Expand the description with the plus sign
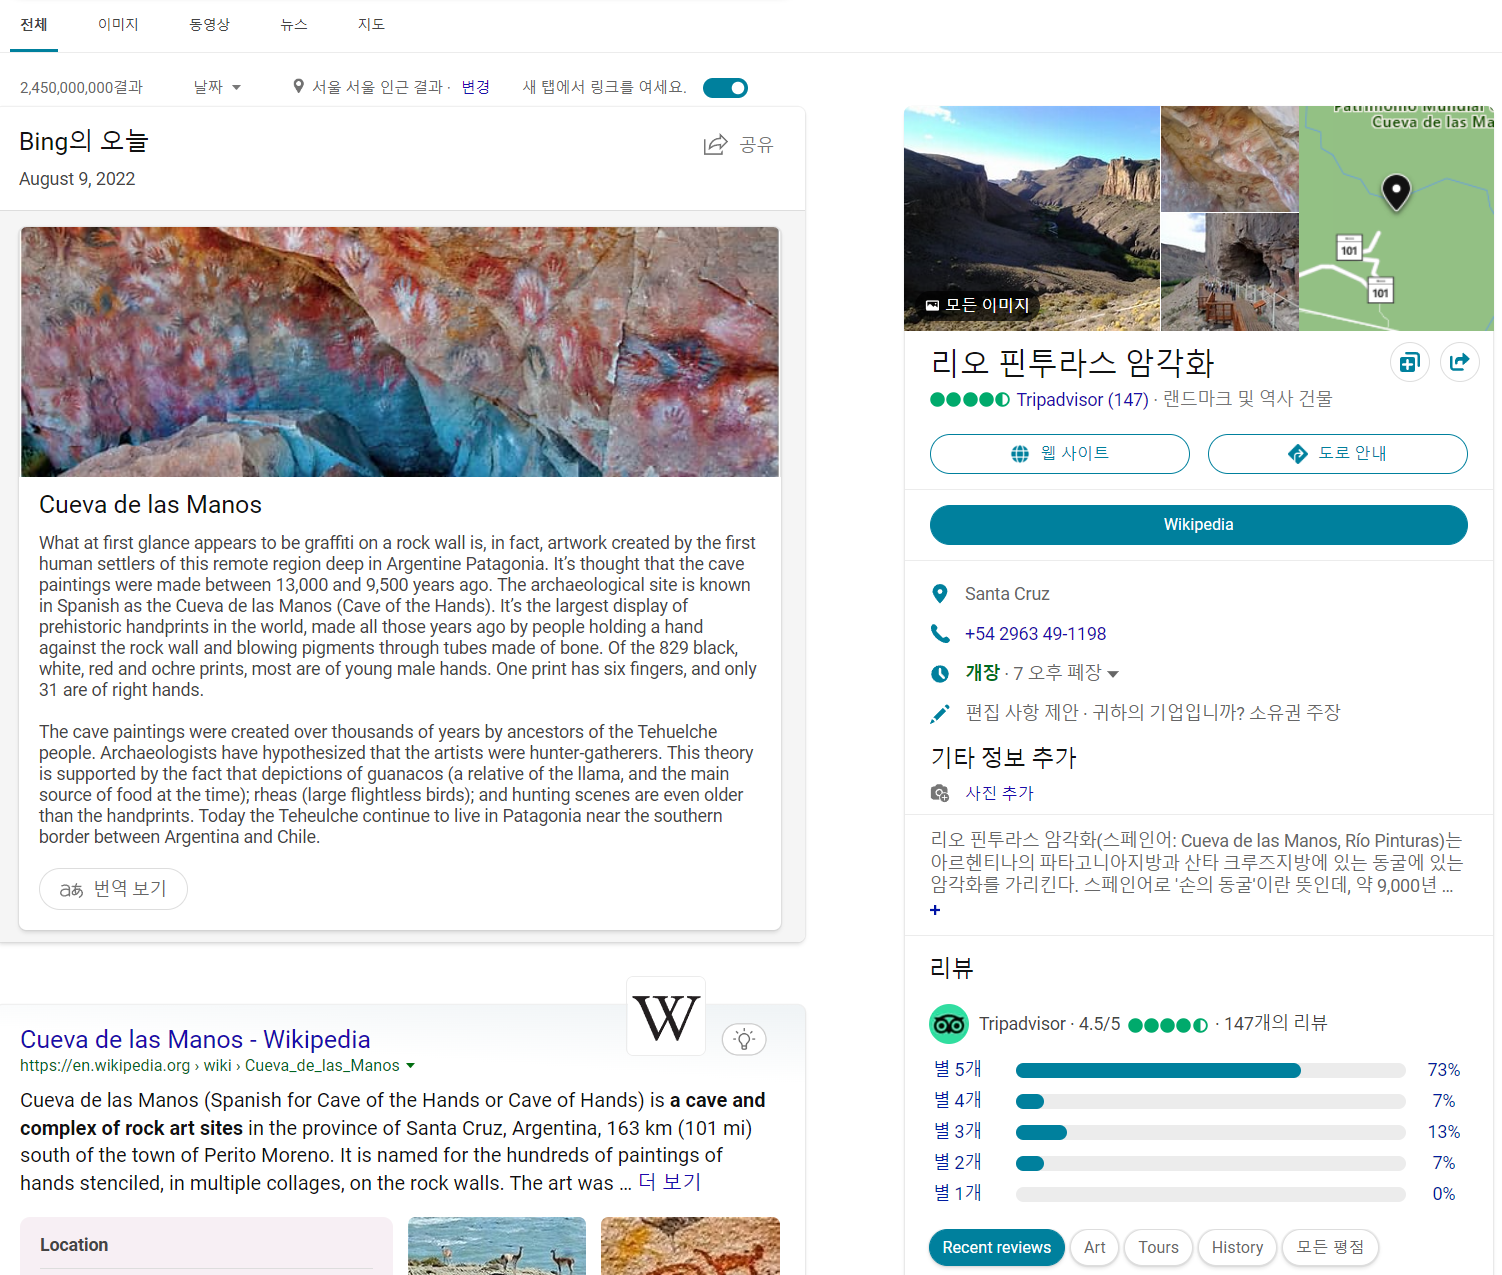1502x1275 pixels. click(x=935, y=910)
